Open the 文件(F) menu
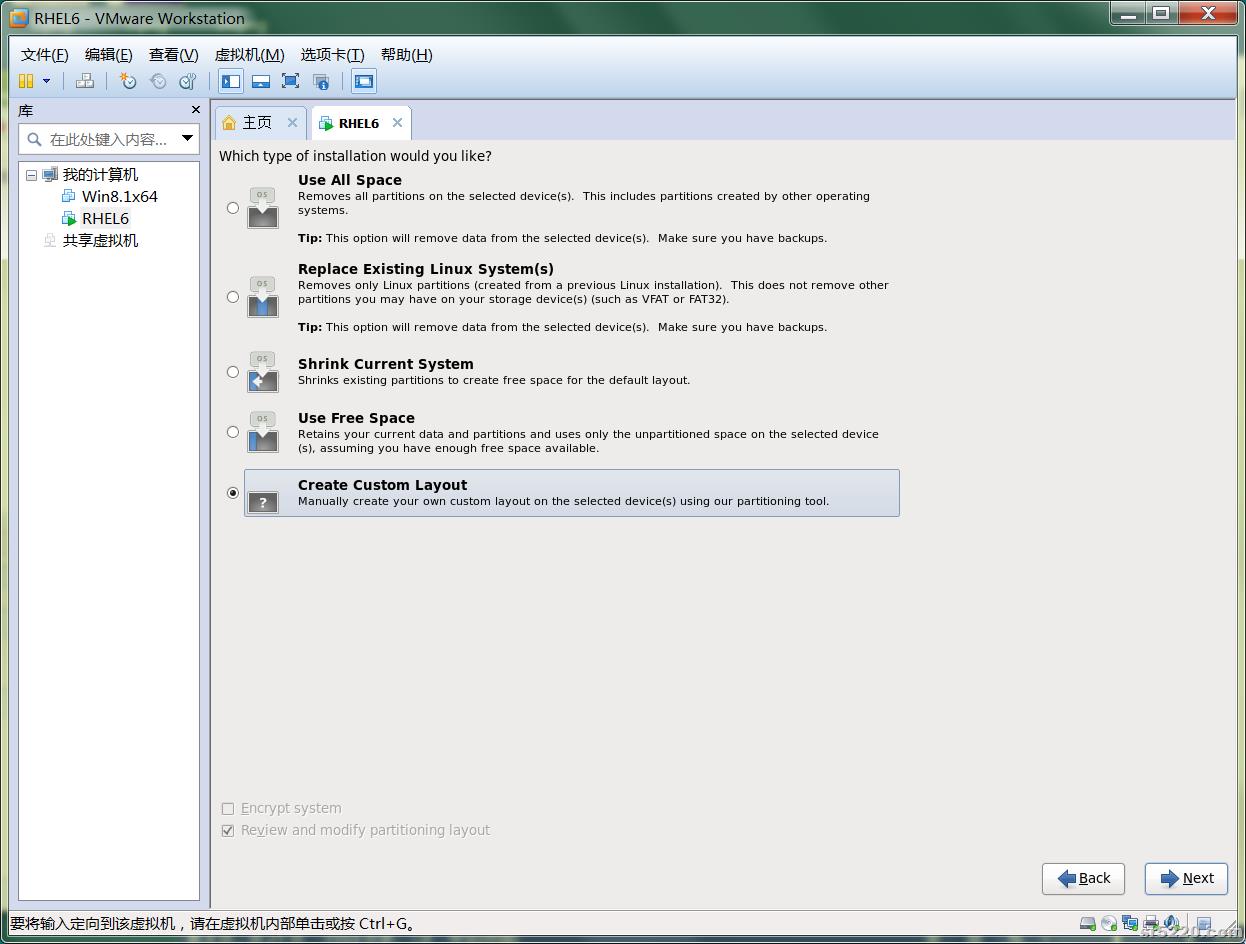 pos(45,54)
